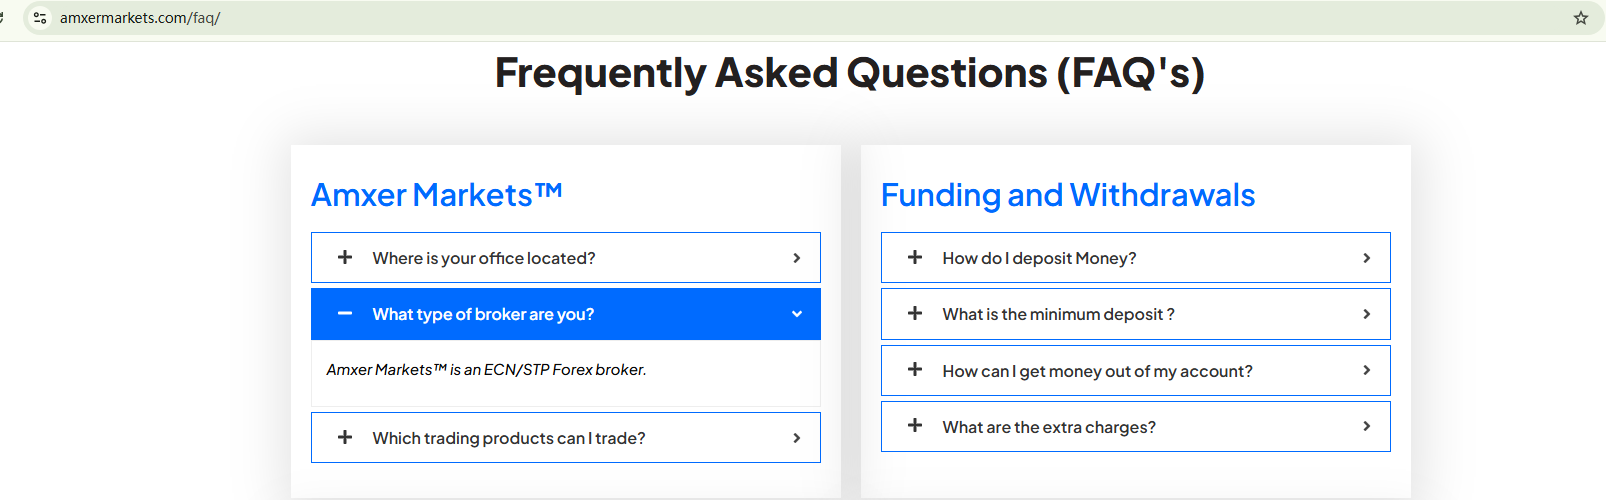The height and width of the screenshot is (500, 1606).
Task: Expand chevron for 'Where is your office located?'
Action: (x=797, y=258)
